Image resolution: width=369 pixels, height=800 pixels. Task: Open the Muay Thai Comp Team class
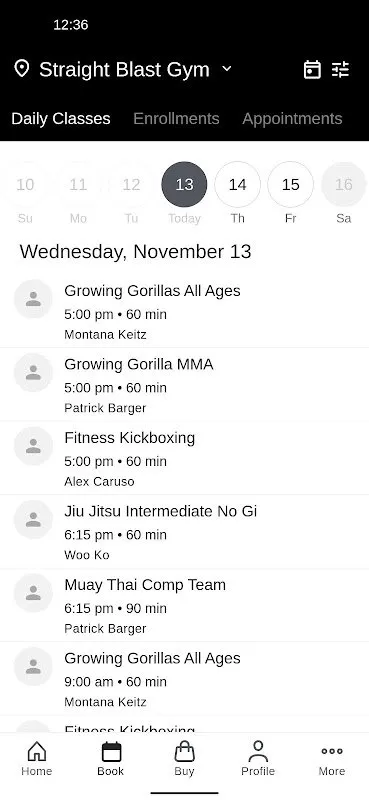click(184, 605)
